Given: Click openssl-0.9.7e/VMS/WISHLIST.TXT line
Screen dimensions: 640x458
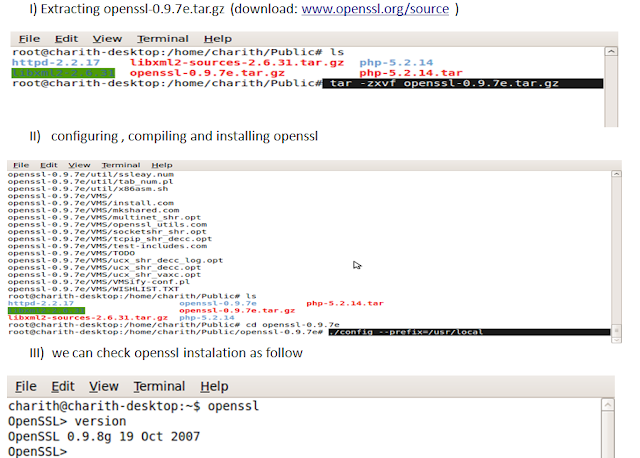Looking at the screenshot, I should click(x=93, y=289).
